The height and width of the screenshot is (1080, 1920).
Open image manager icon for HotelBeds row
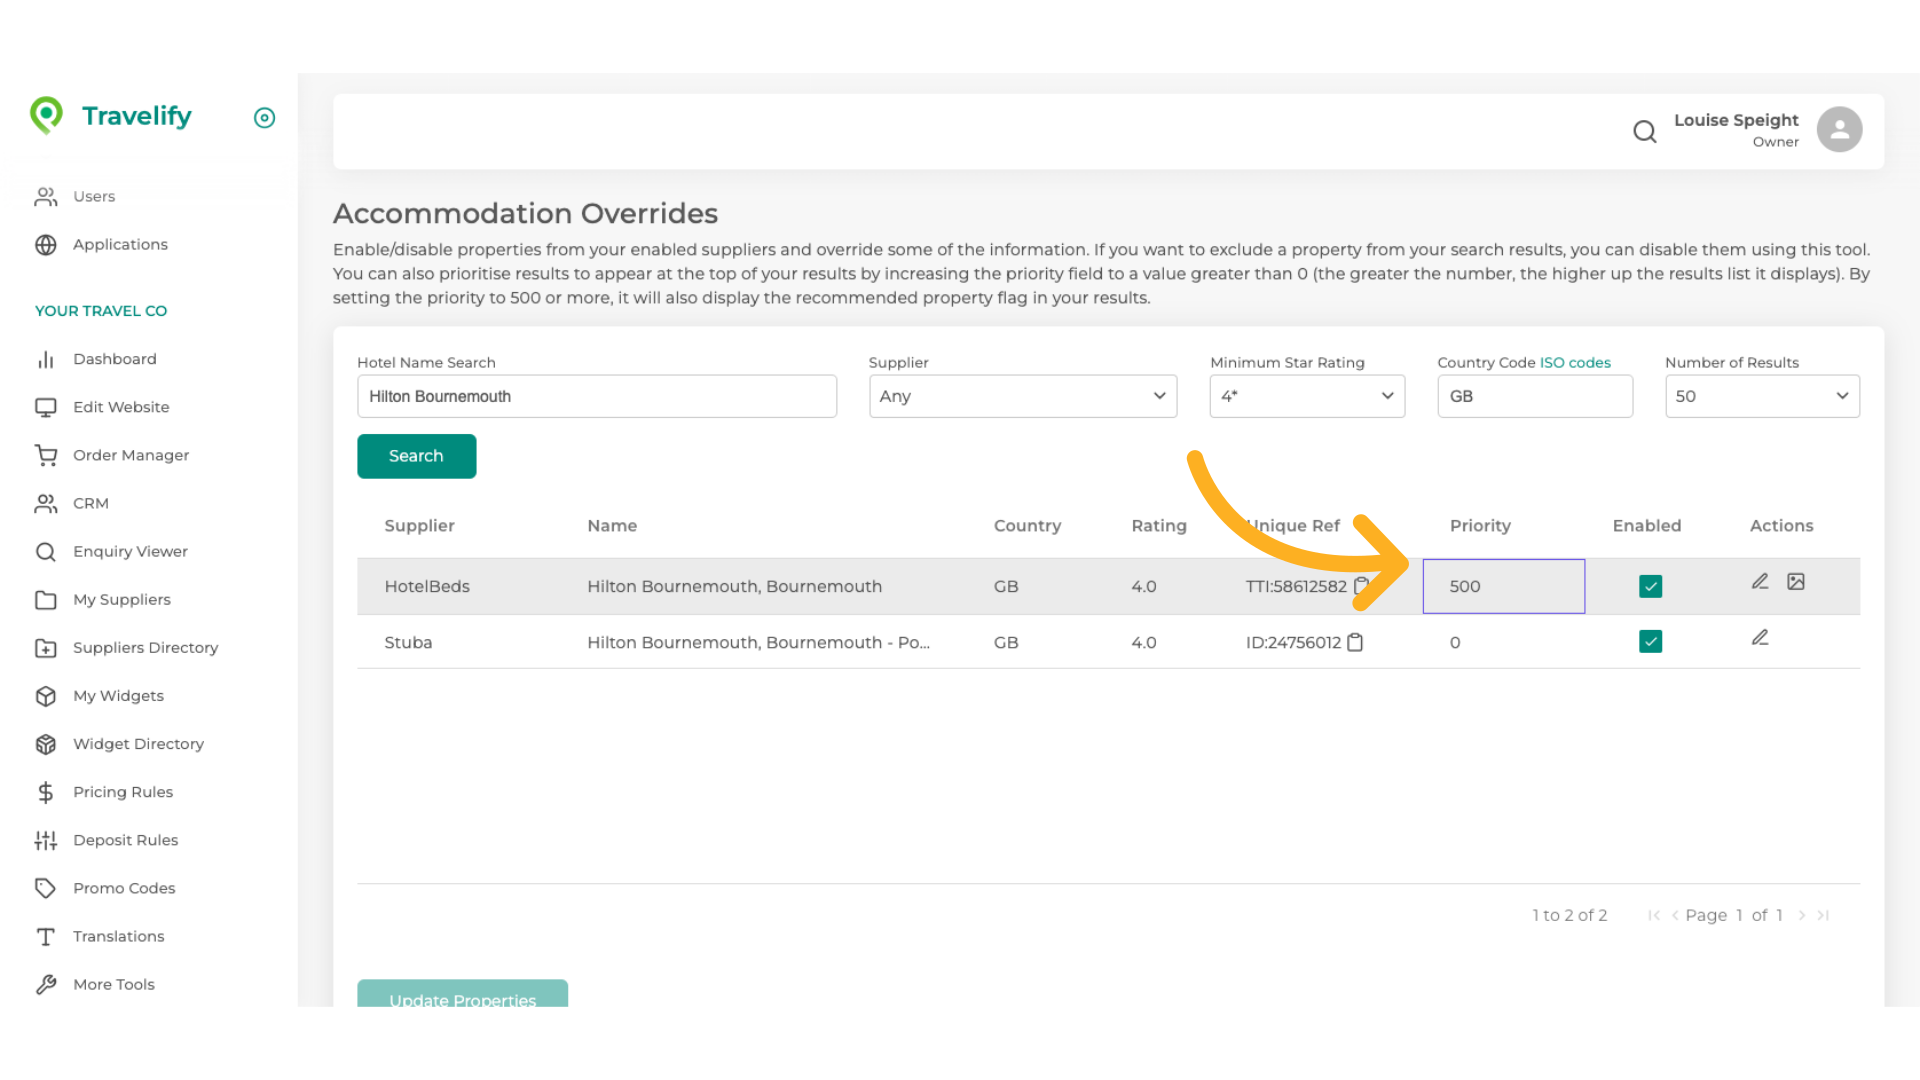[x=1796, y=581]
